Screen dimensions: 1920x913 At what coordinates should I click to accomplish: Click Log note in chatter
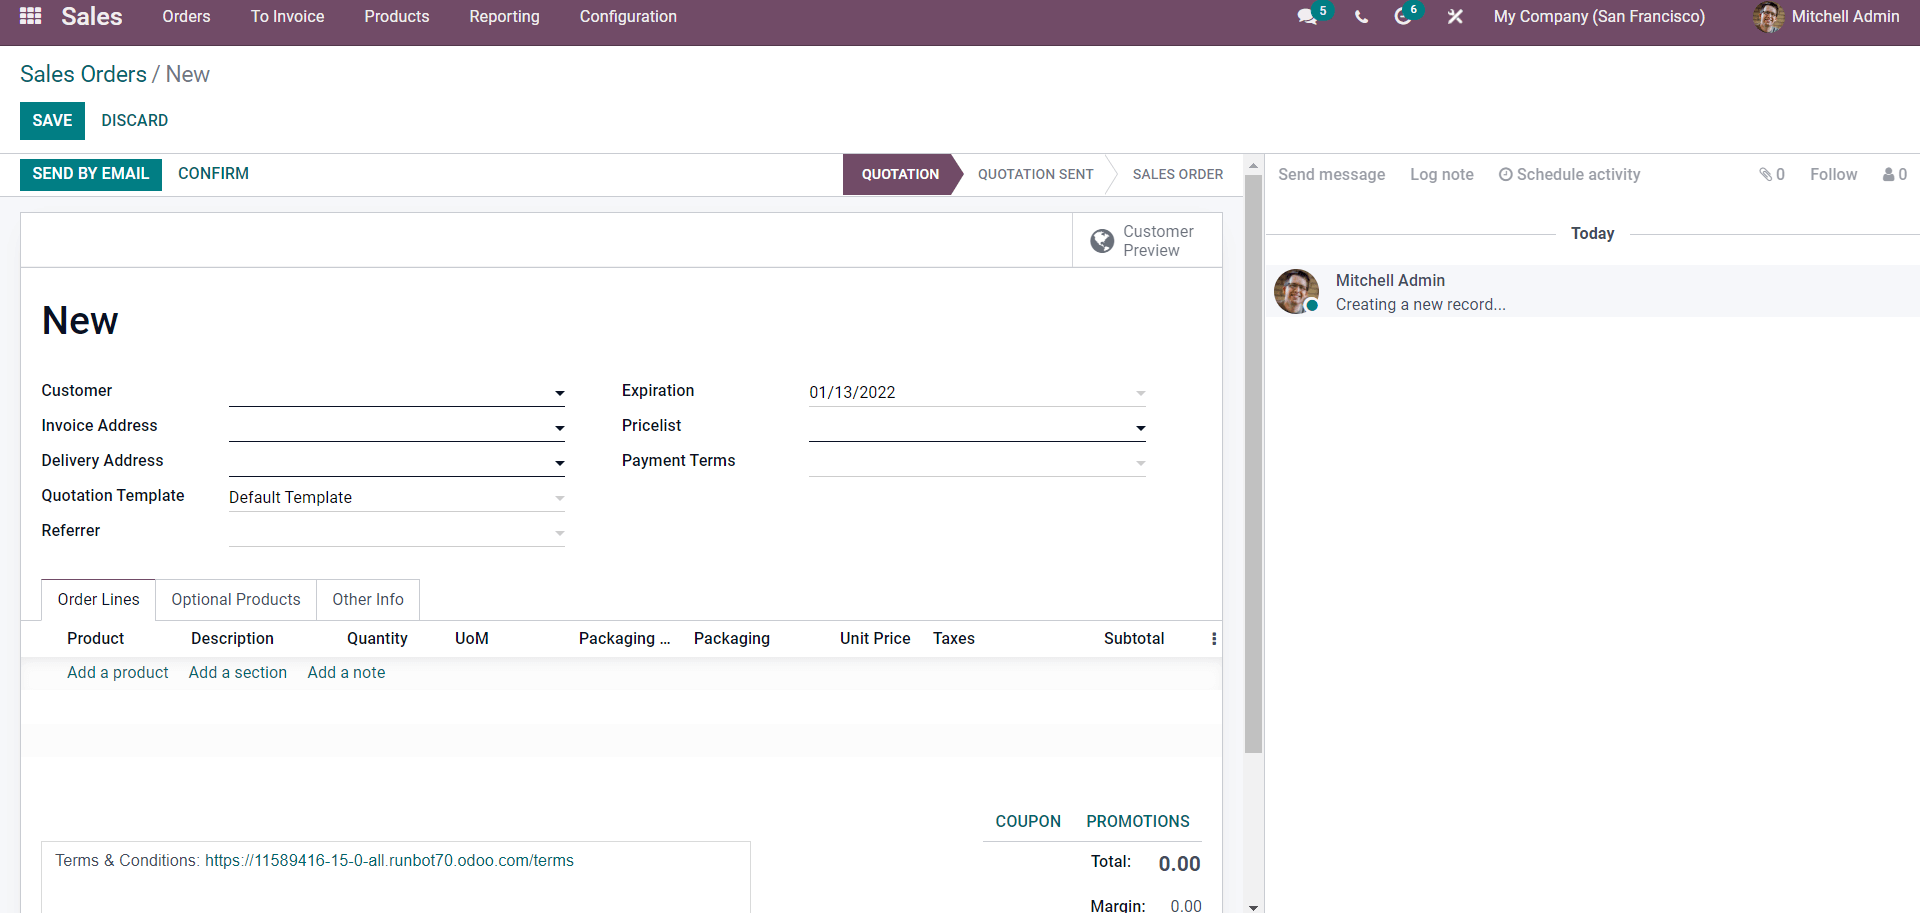click(x=1442, y=174)
